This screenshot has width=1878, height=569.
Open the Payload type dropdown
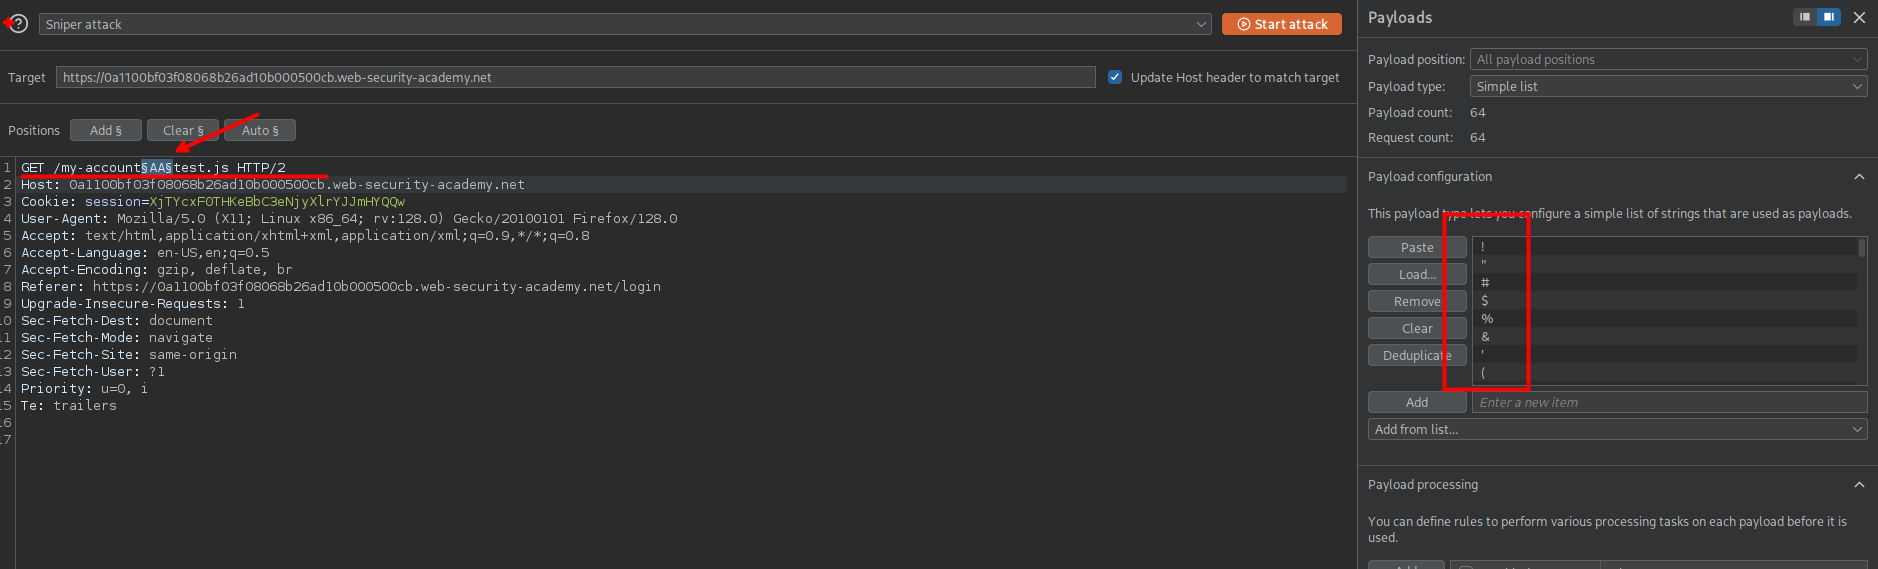pos(1668,86)
